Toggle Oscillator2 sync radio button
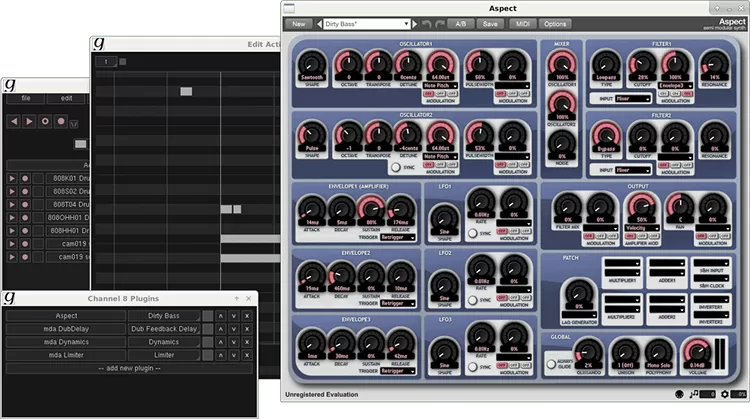Screen dimensions: 750x419 coord(396,167)
